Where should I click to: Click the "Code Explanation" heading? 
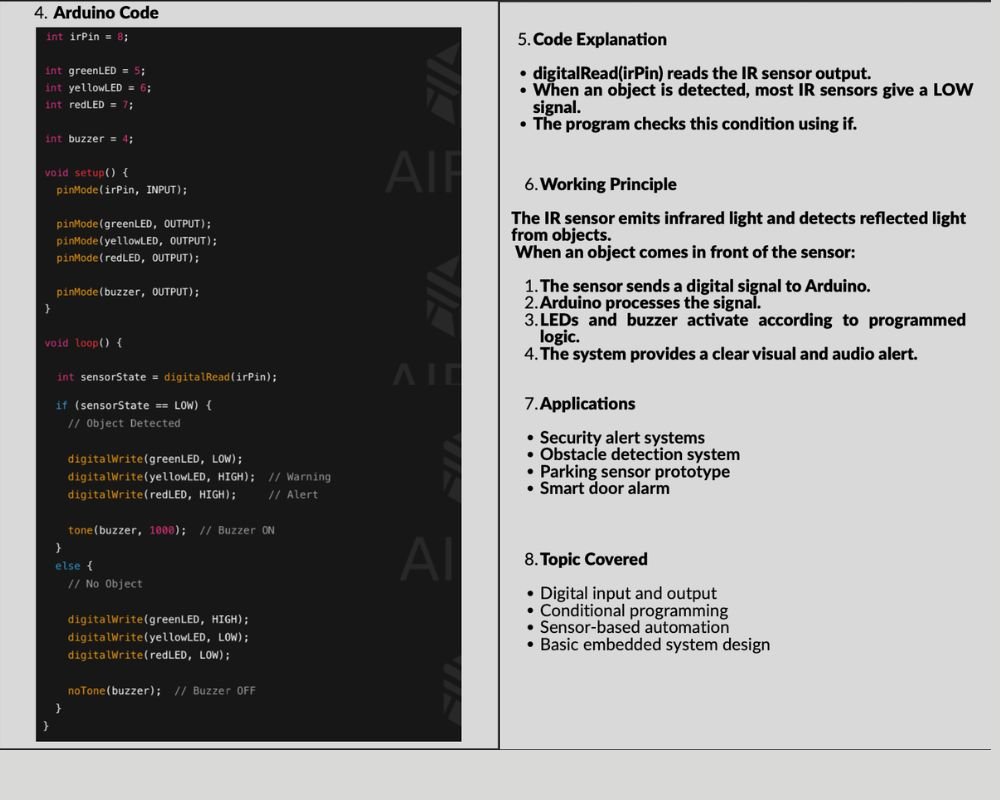[x=599, y=39]
